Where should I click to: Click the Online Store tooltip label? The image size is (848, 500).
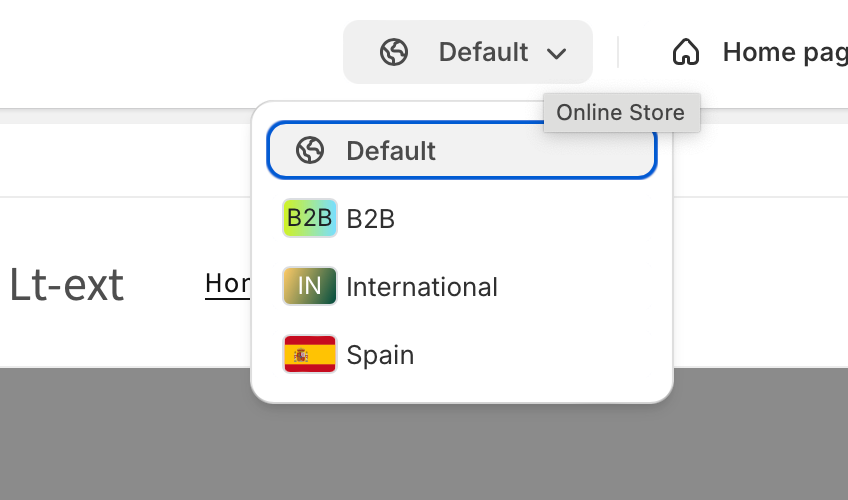click(621, 112)
